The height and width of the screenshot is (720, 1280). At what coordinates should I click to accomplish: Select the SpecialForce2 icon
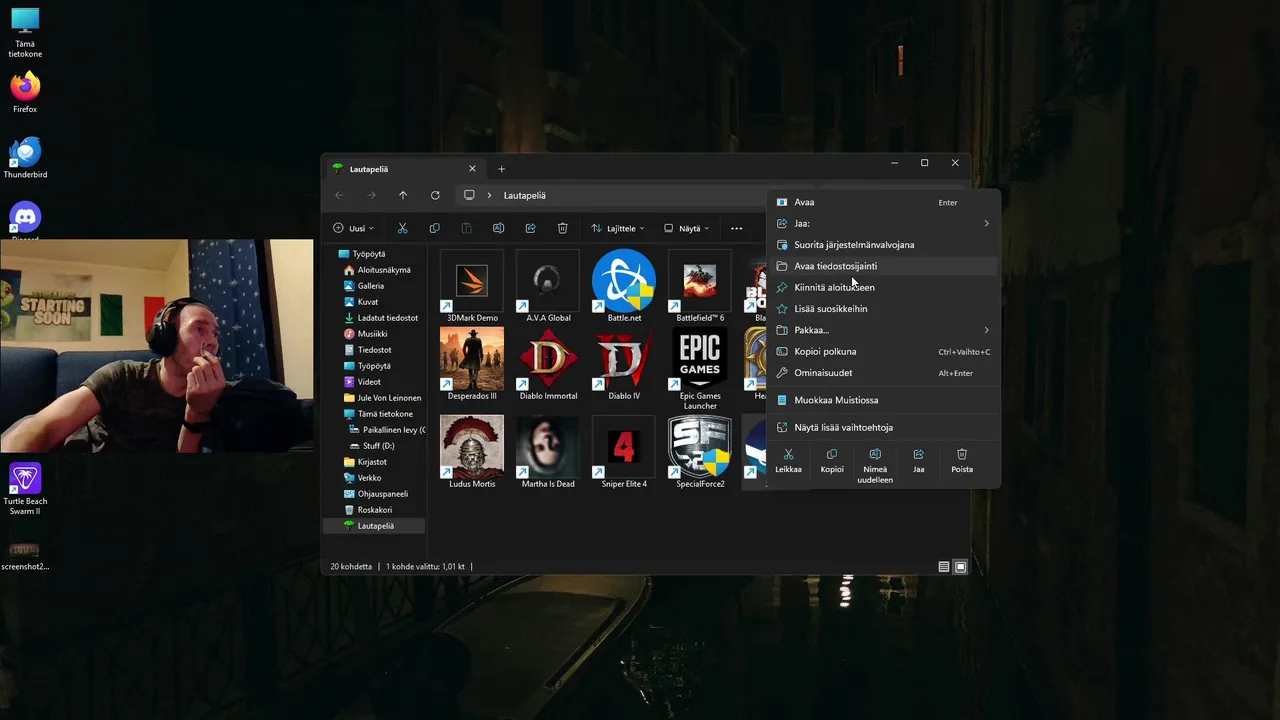(x=700, y=447)
